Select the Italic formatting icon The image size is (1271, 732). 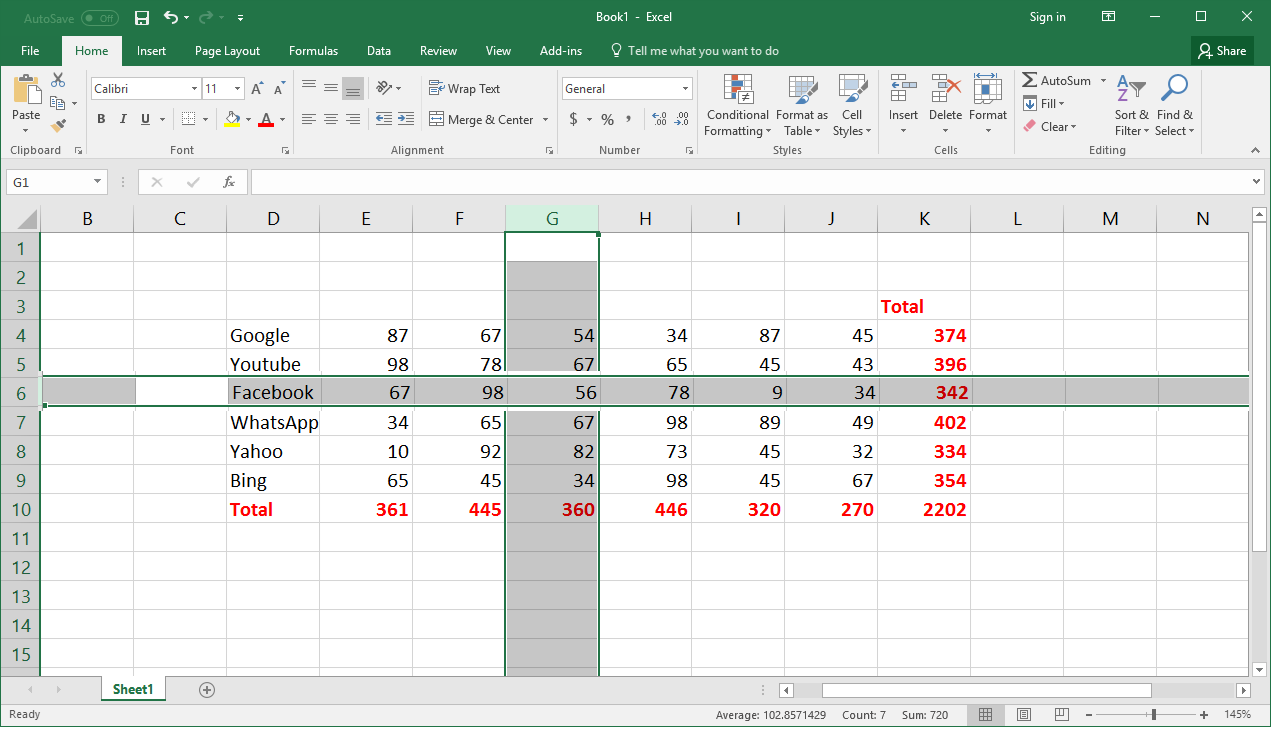121,118
